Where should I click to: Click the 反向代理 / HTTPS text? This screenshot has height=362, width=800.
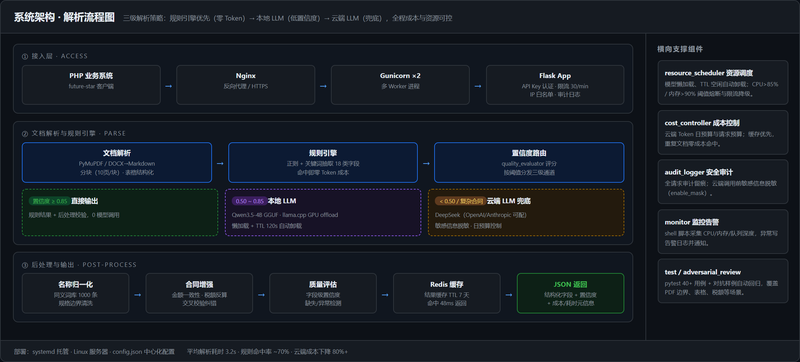tap(246, 86)
